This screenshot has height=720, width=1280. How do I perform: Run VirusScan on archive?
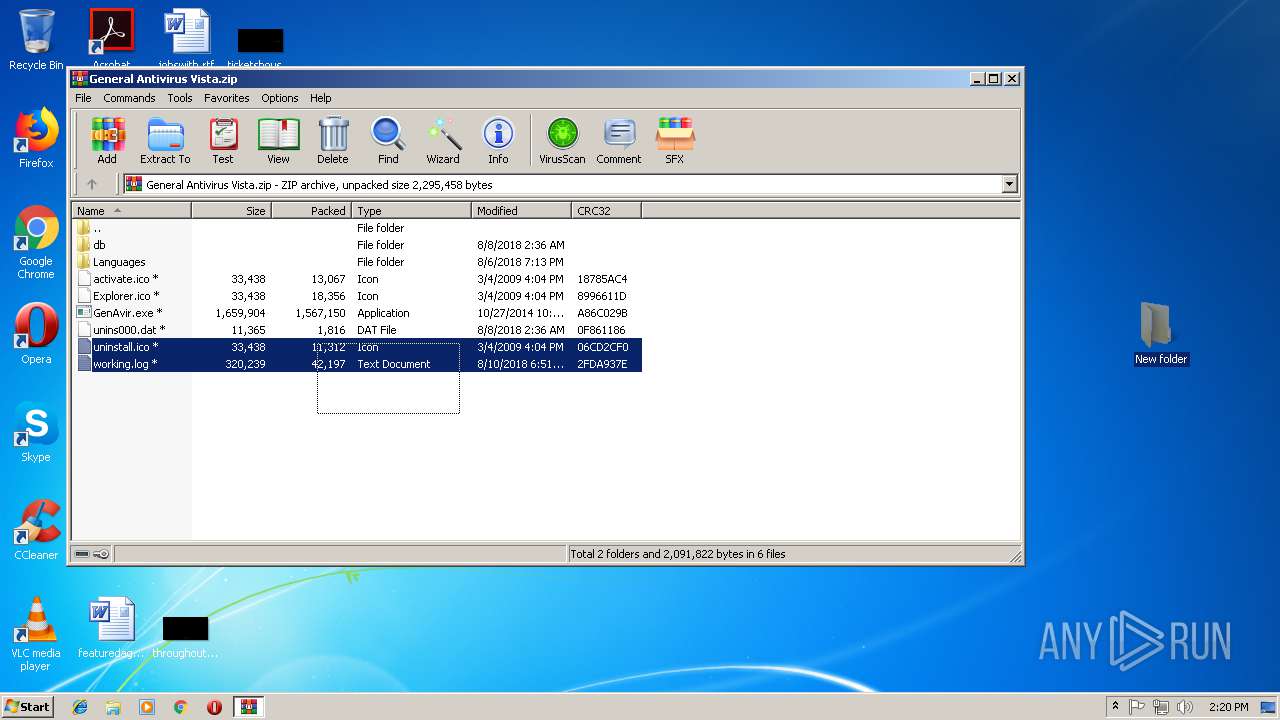coord(562,140)
